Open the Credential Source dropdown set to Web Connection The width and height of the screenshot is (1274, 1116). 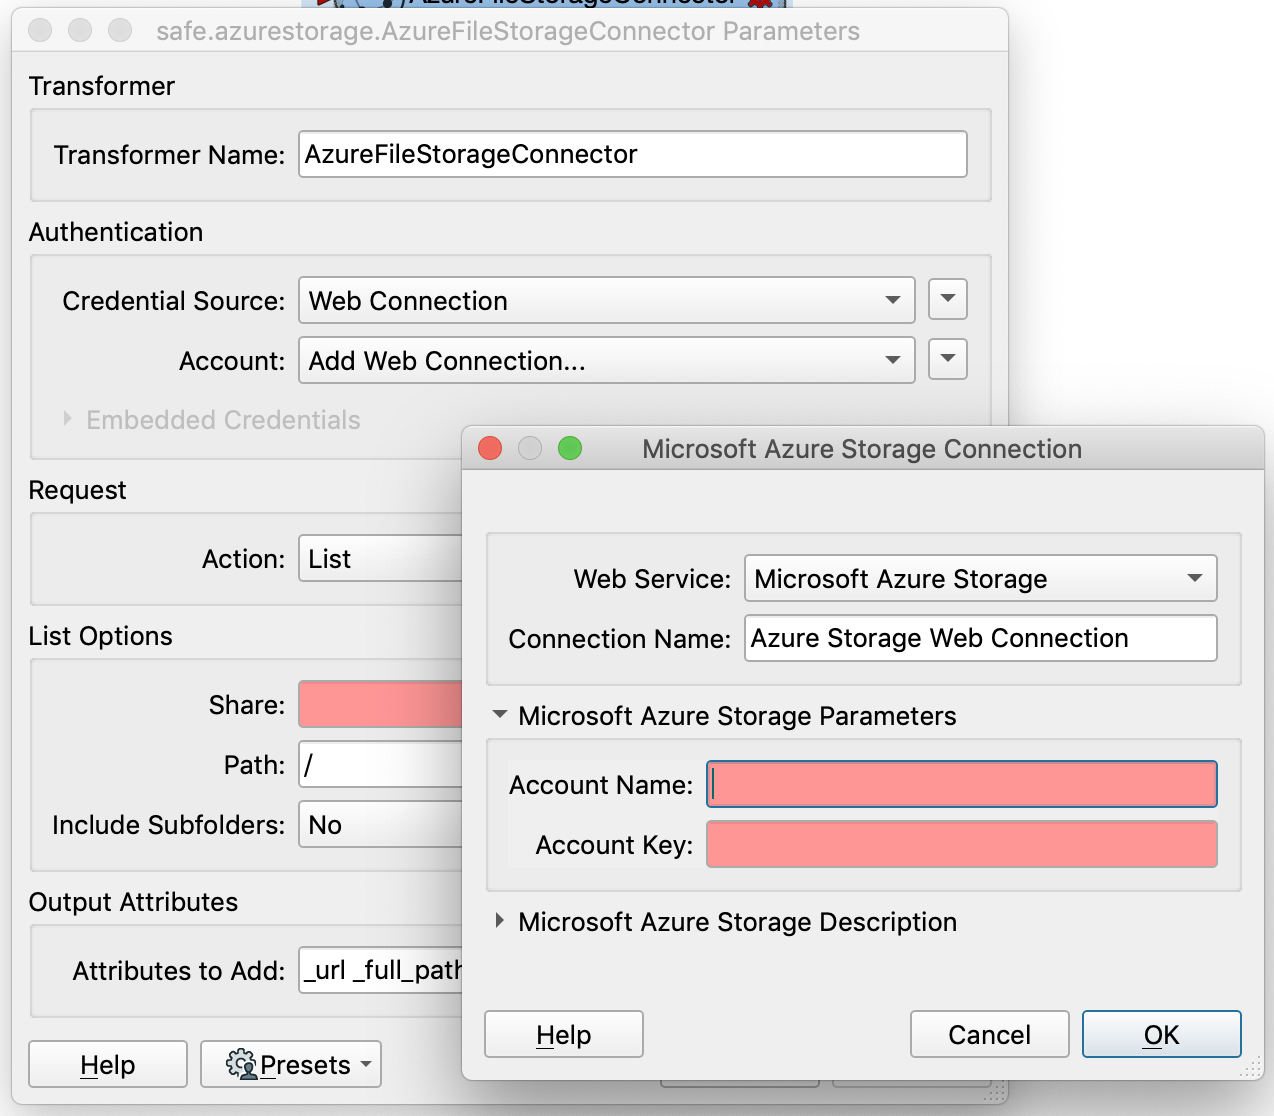coord(606,300)
